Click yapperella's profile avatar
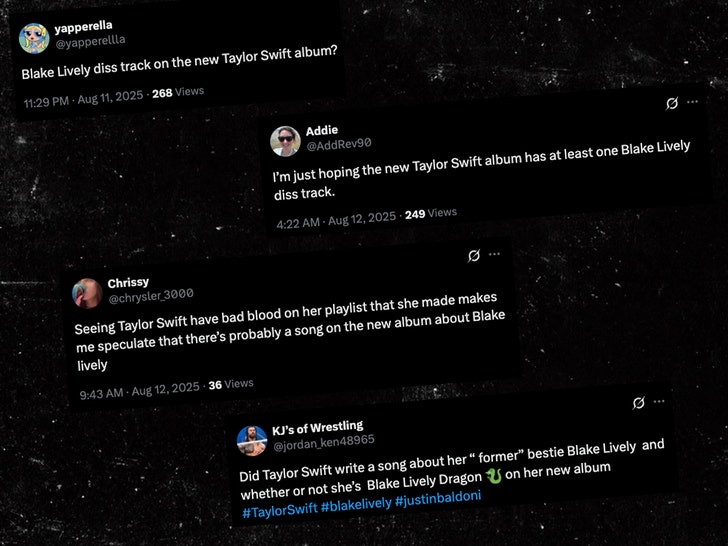The image size is (728, 546). tap(37, 35)
